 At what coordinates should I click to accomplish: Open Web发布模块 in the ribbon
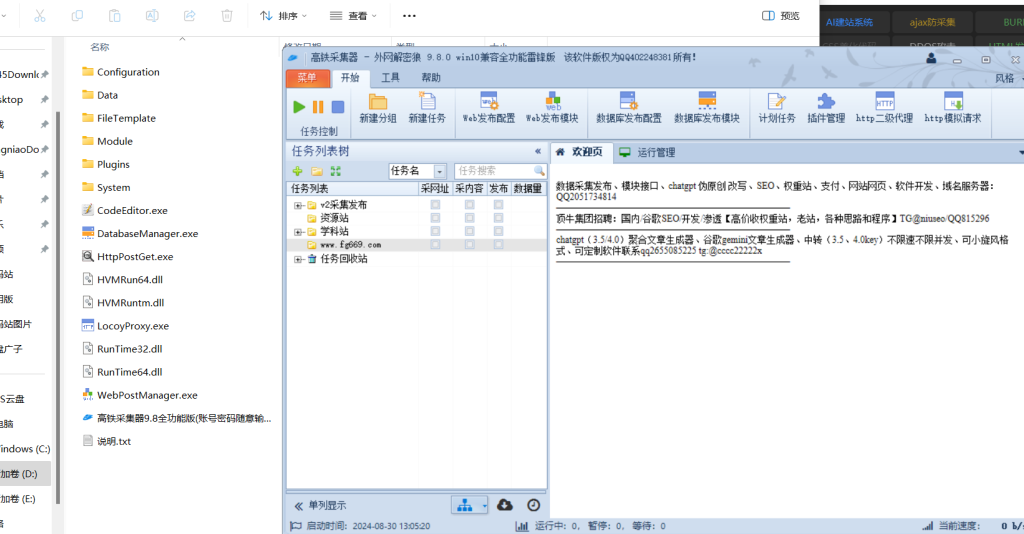coord(552,108)
